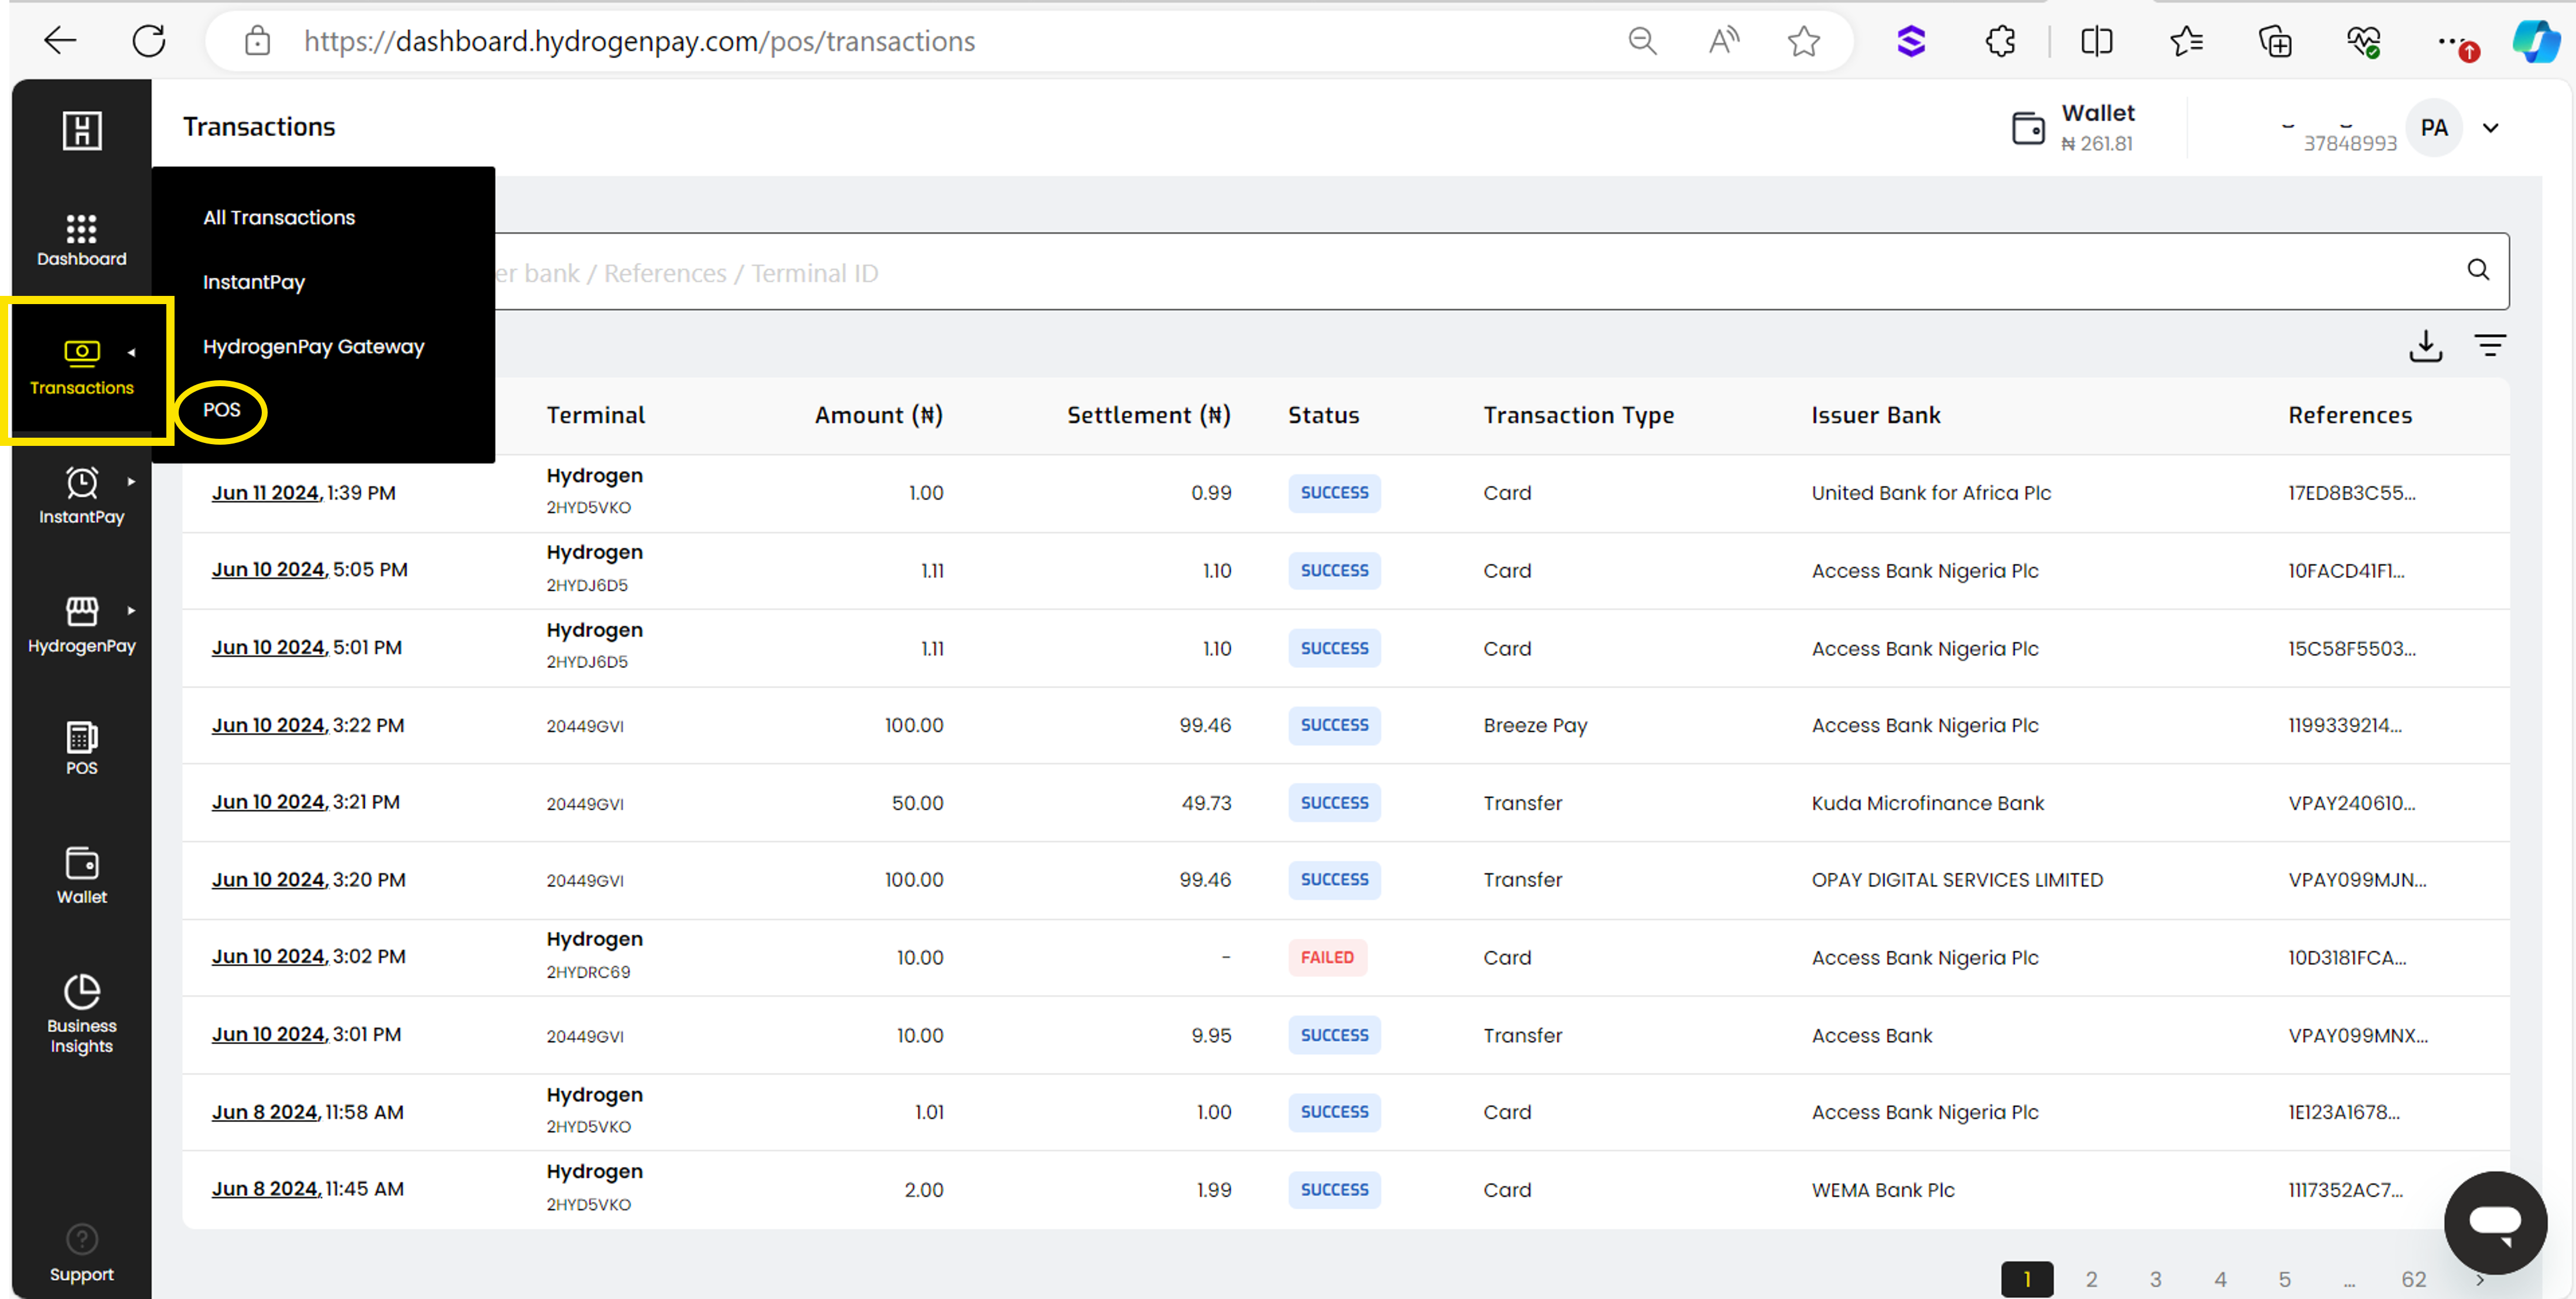Expand the PA profile menu
2576x1299 pixels.
(x=2490, y=127)
